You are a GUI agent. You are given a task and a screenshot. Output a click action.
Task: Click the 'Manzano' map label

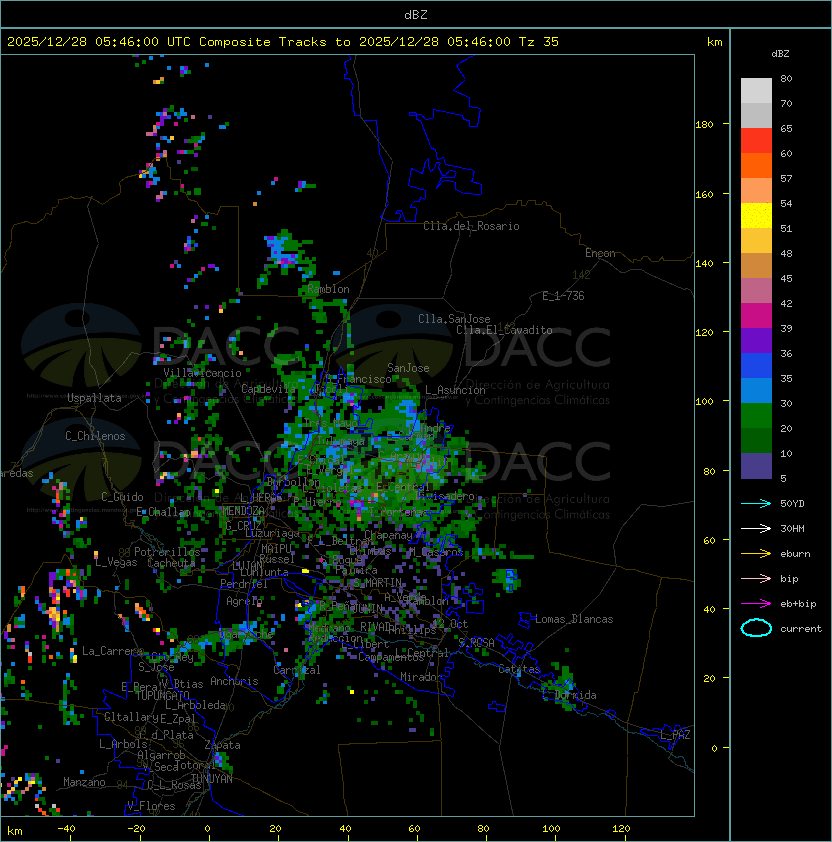(84, 782)
